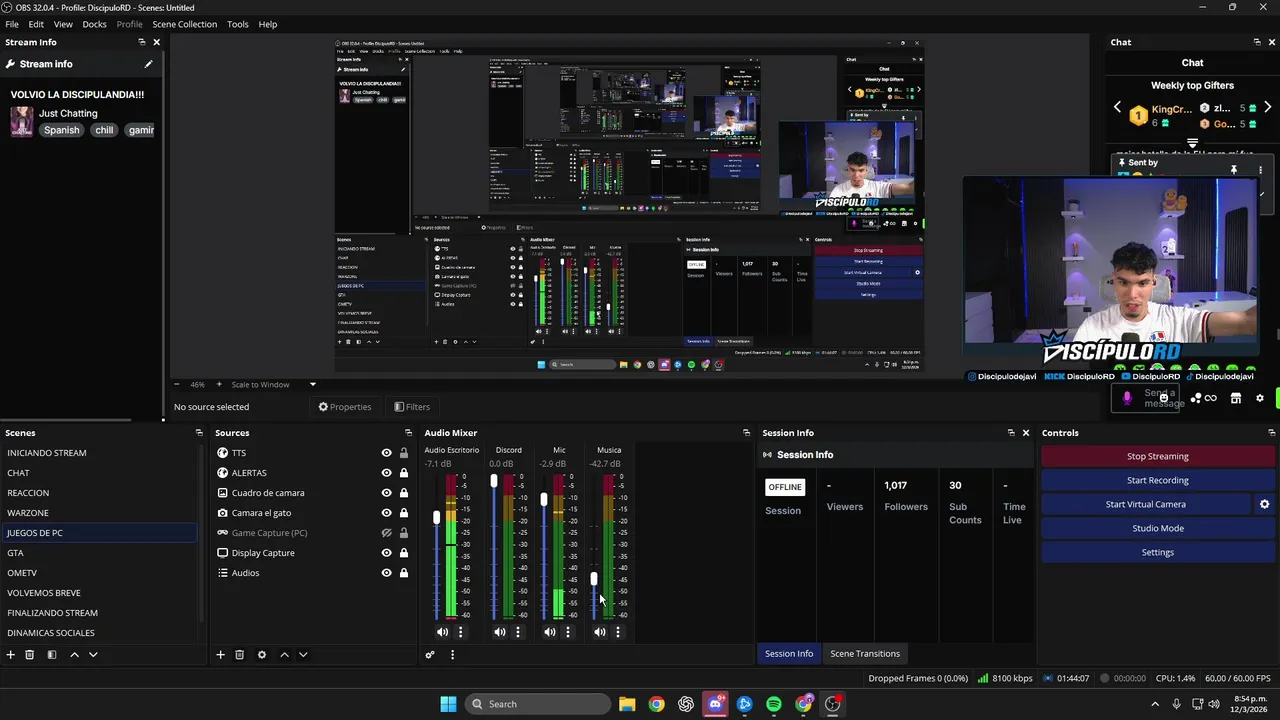Open advanced audio properties gears icon
The width and height of the screenshot is (1280, 720).
click(x=430, y=655)
